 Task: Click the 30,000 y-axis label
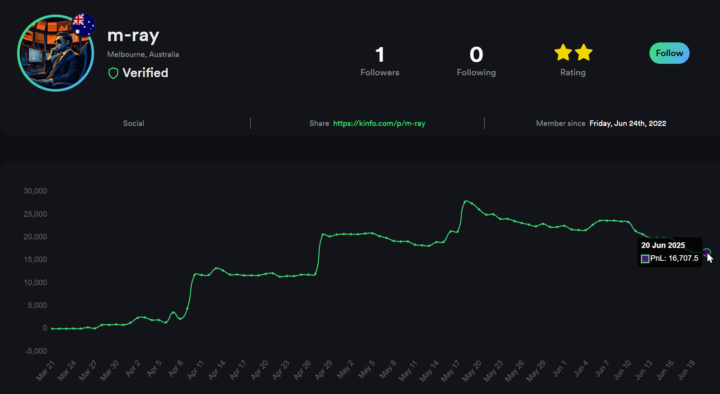click(x=35, y=191)
